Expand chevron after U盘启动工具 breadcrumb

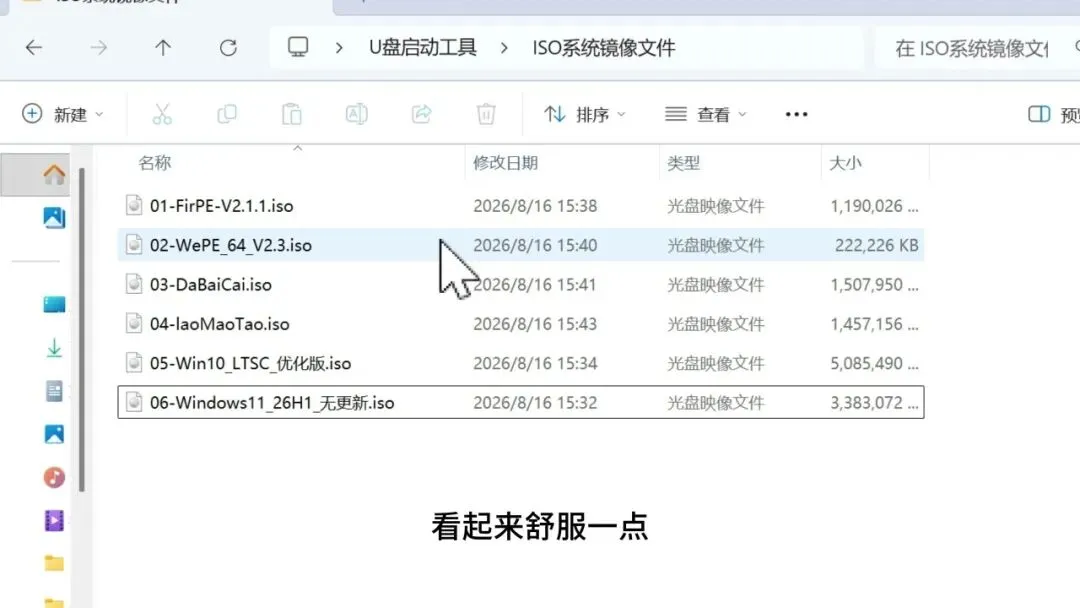504,48
